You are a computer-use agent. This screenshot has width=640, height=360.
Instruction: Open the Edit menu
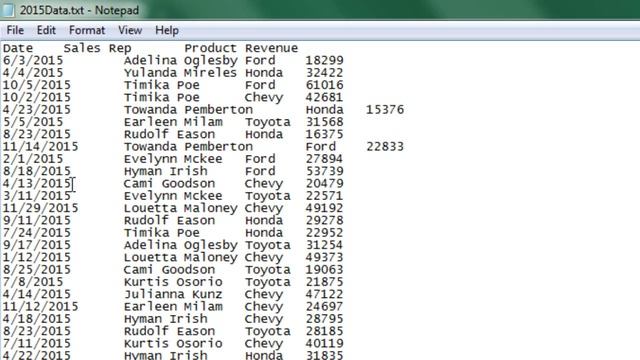point(46,30)
